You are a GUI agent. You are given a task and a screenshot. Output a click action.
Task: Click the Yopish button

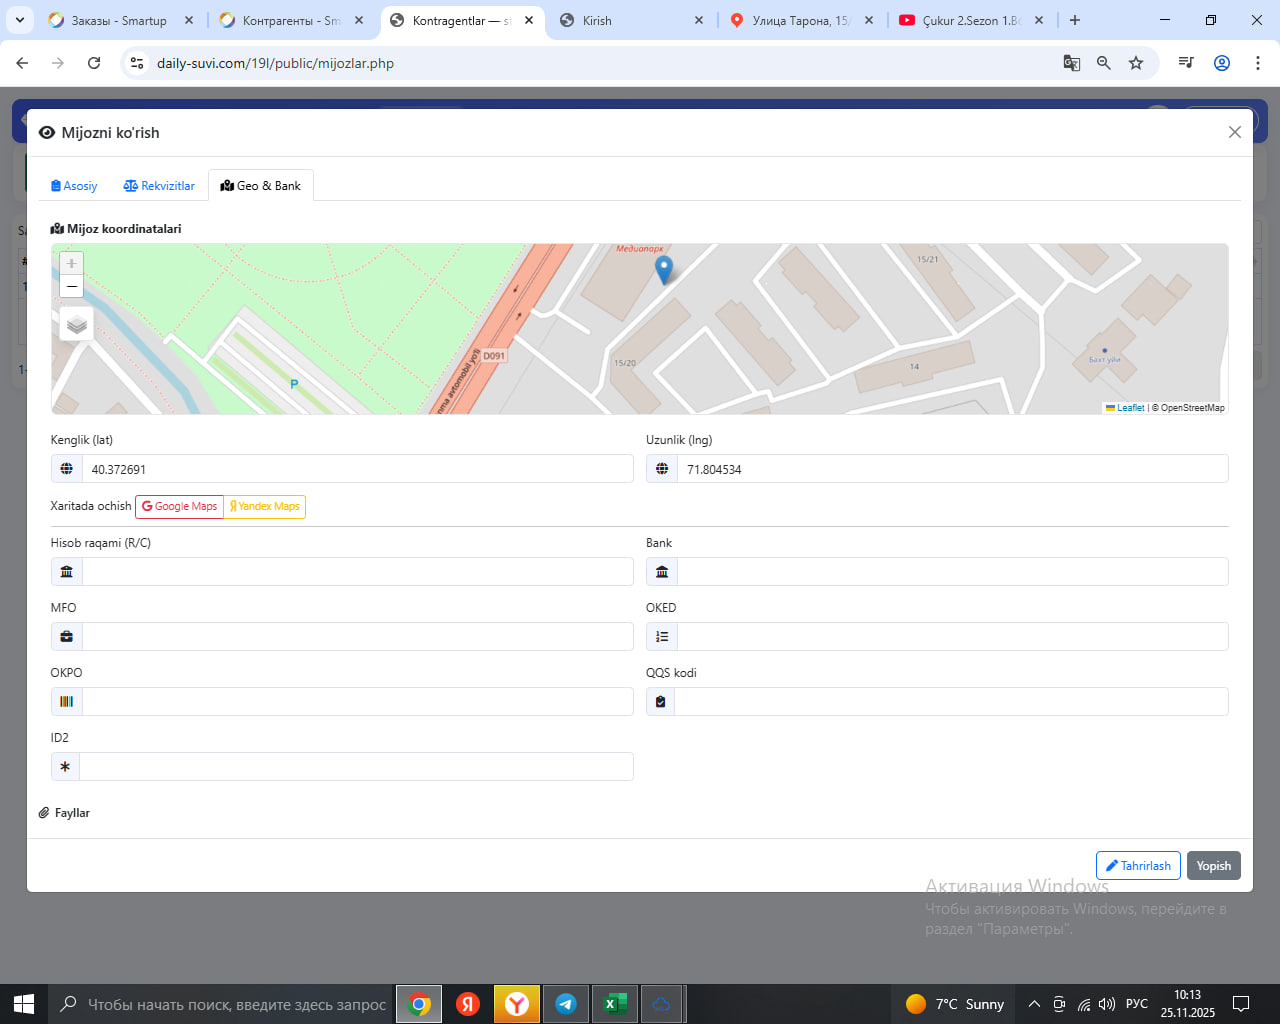coord(1213,866)
